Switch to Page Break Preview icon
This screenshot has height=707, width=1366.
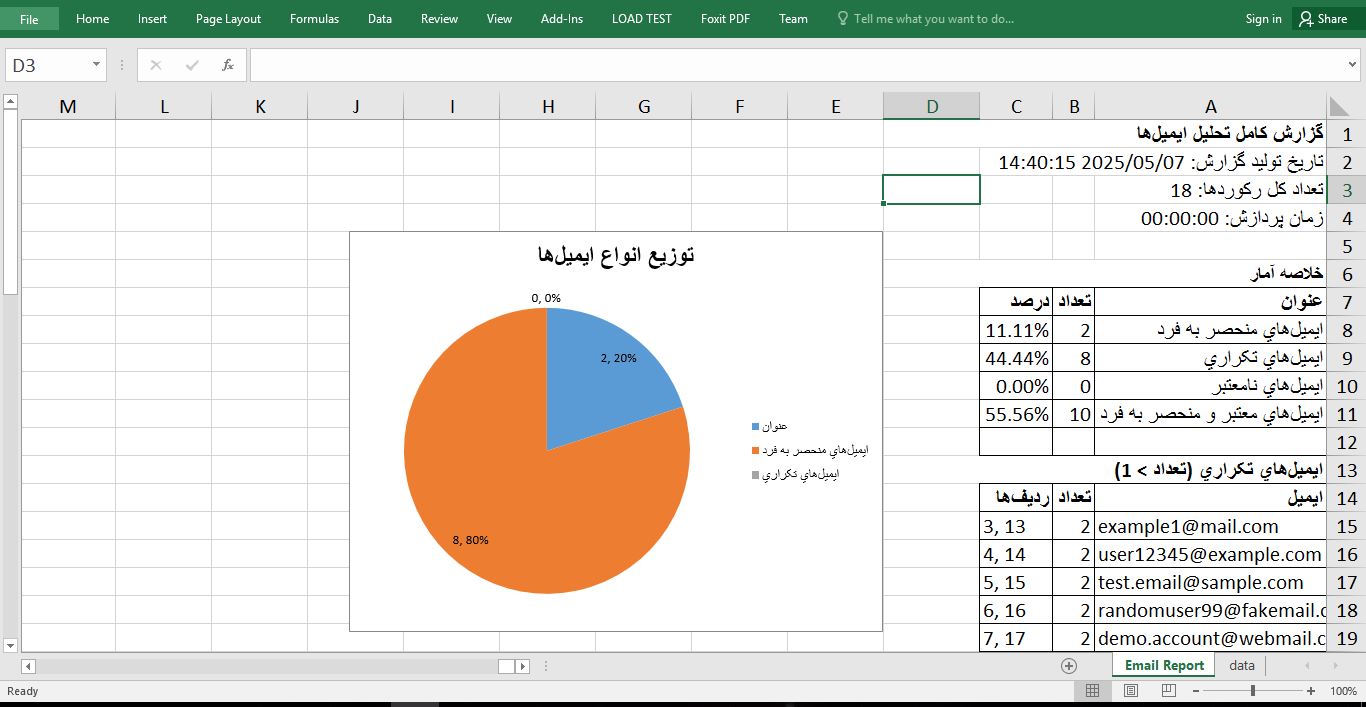pyautogui.click(x=1168, y=691)
